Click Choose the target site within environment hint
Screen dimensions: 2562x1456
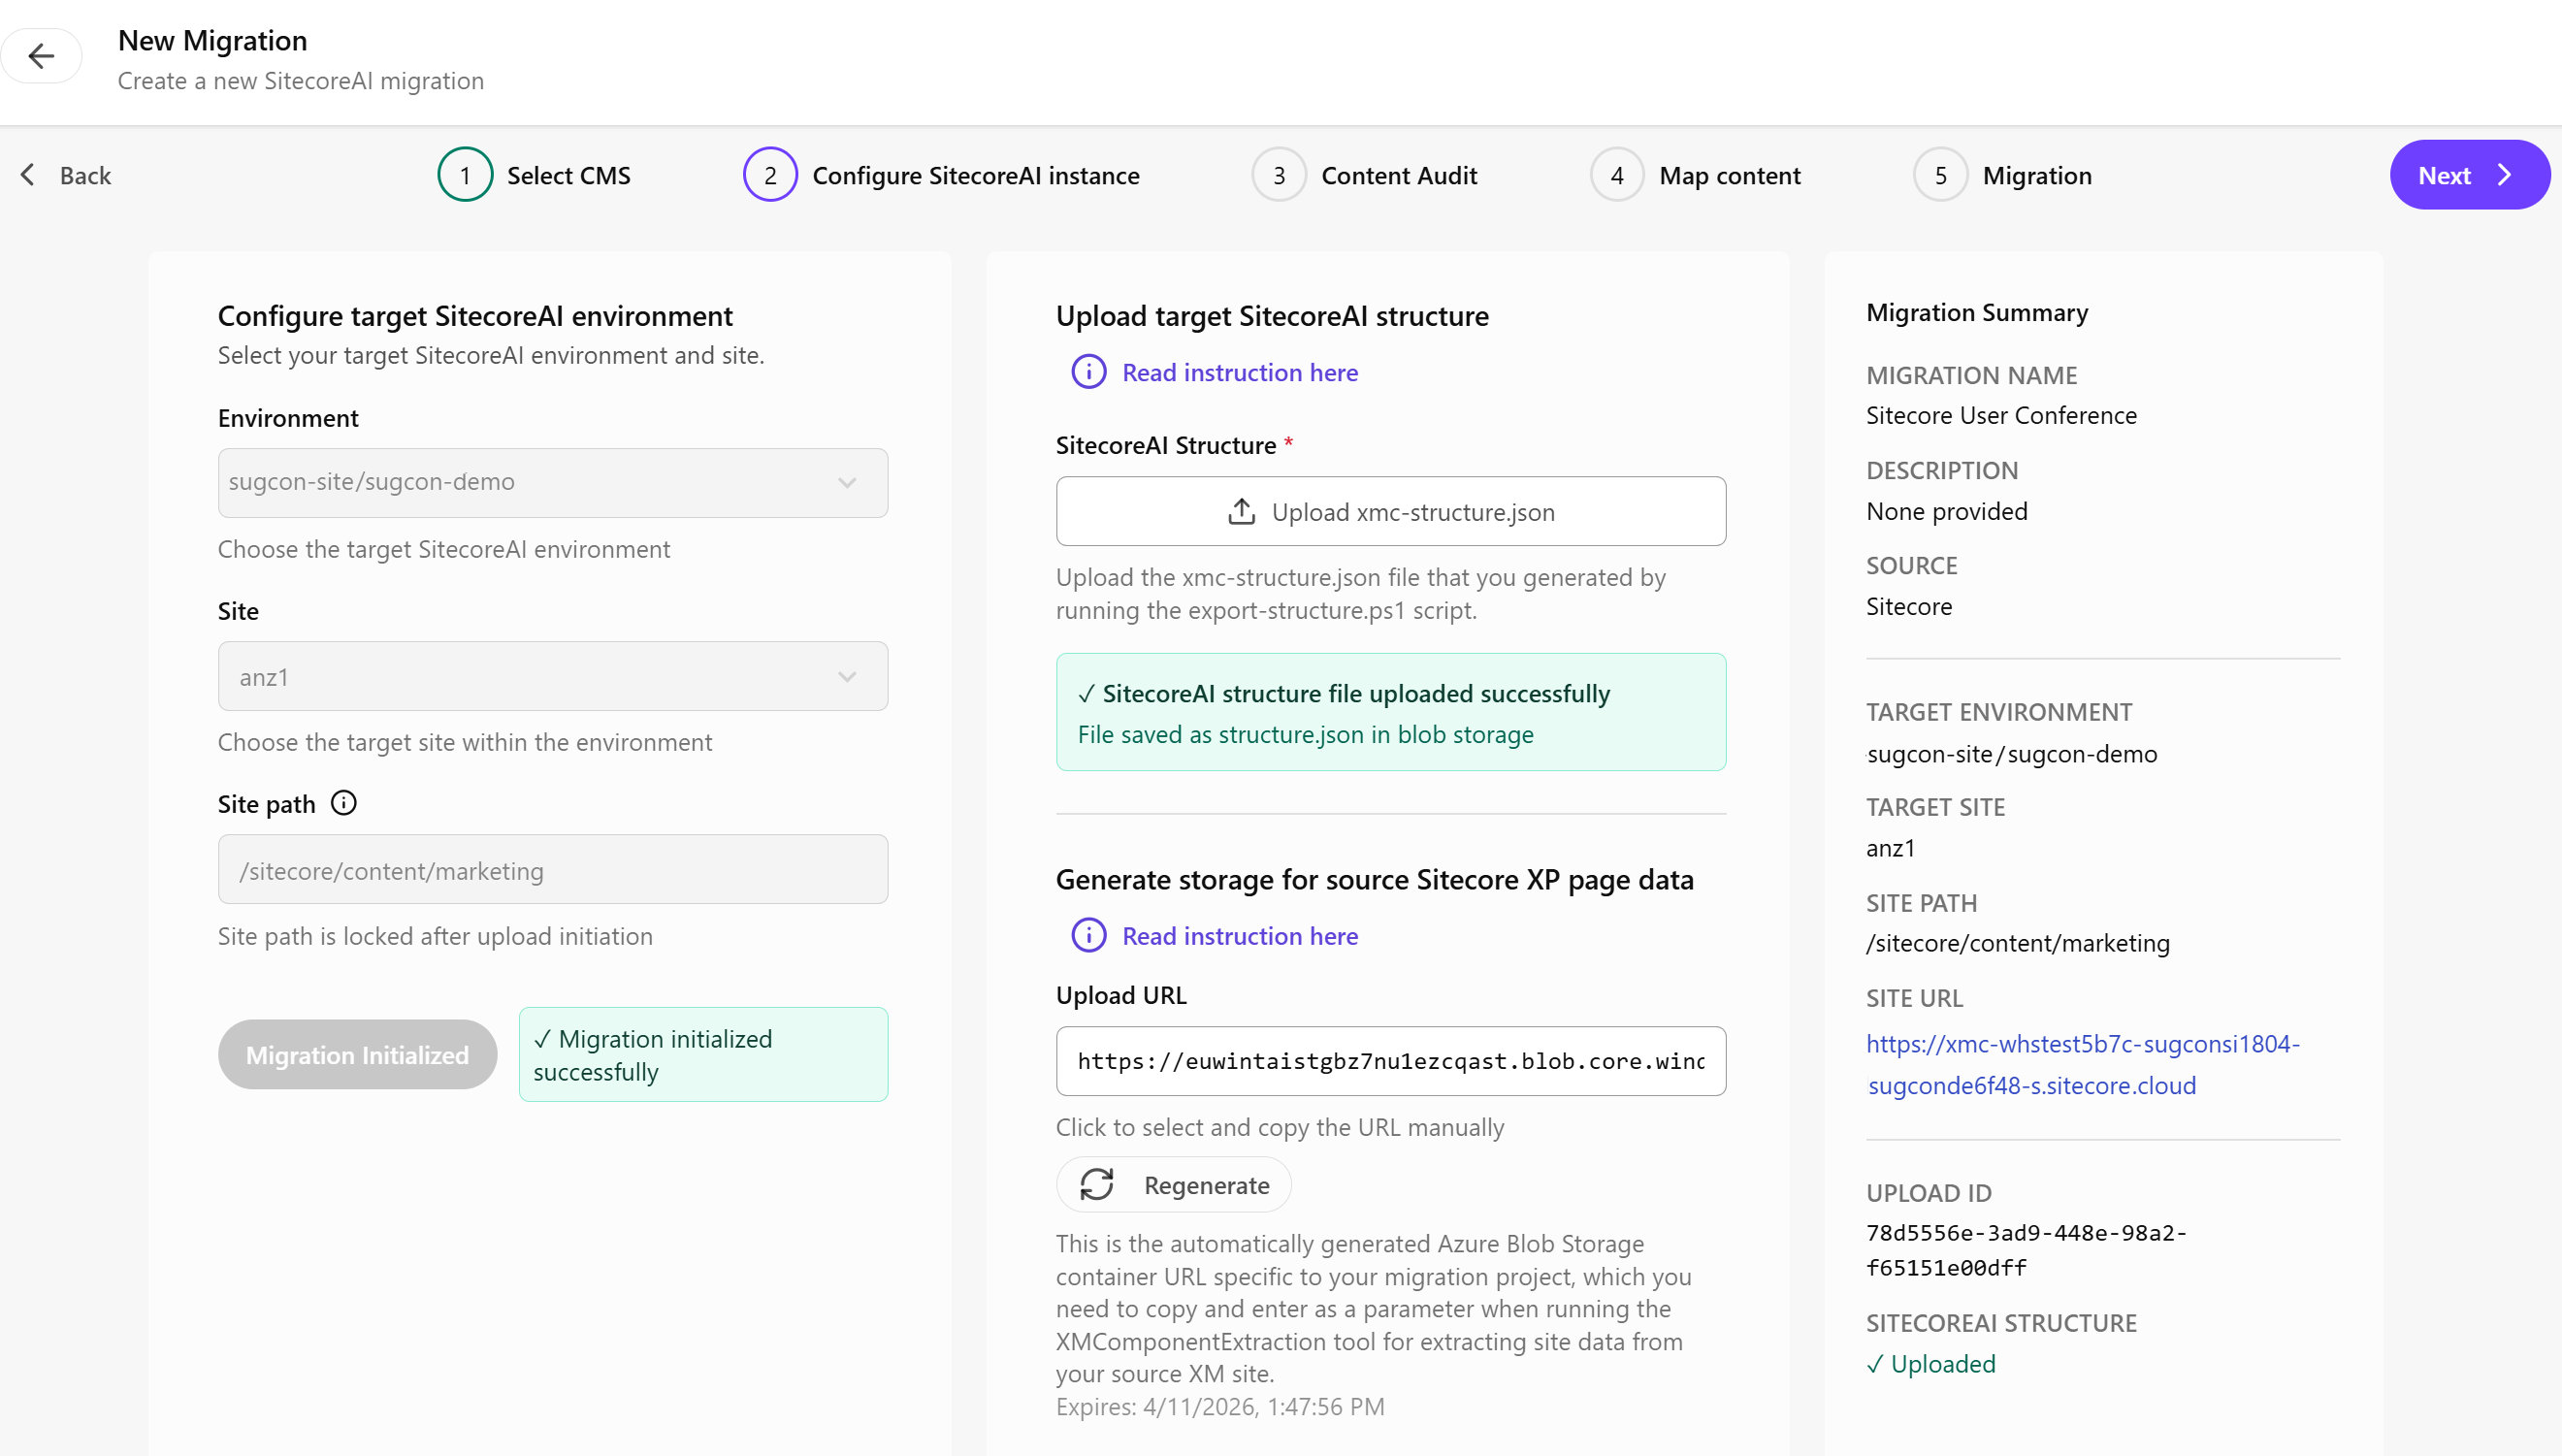[x=465, y=742]
